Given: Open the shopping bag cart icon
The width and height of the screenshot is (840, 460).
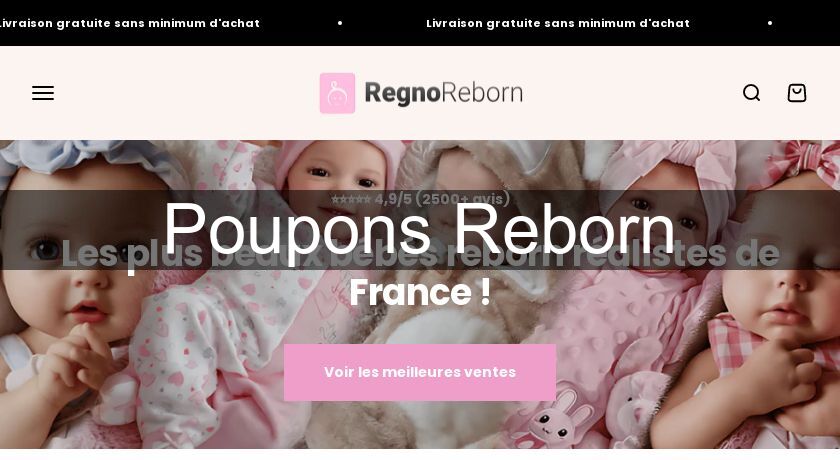Looking at the screenshot, I should [x=797, y=93].
